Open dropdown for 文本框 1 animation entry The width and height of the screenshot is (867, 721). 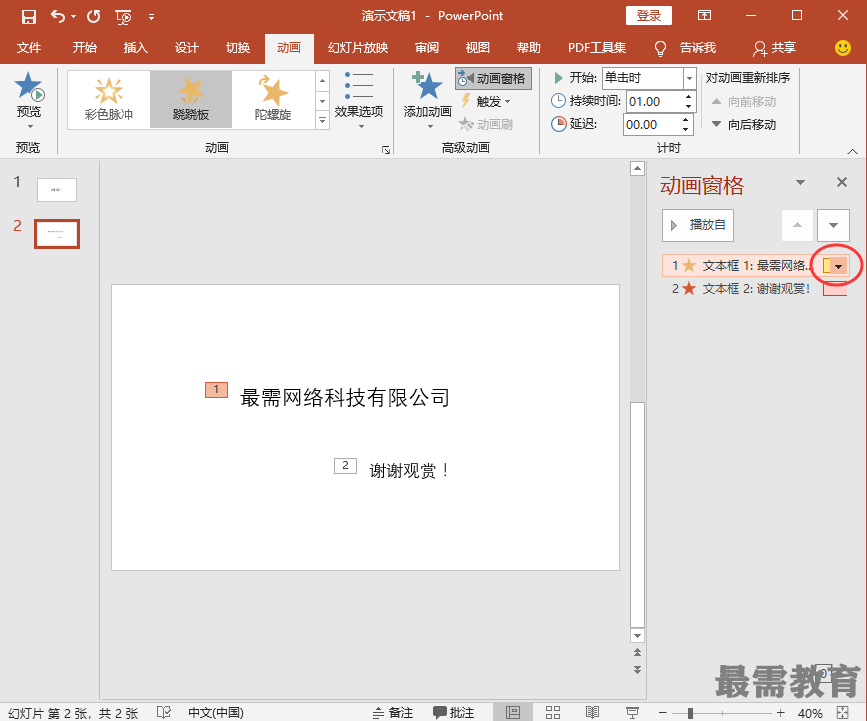coord(839,266)
